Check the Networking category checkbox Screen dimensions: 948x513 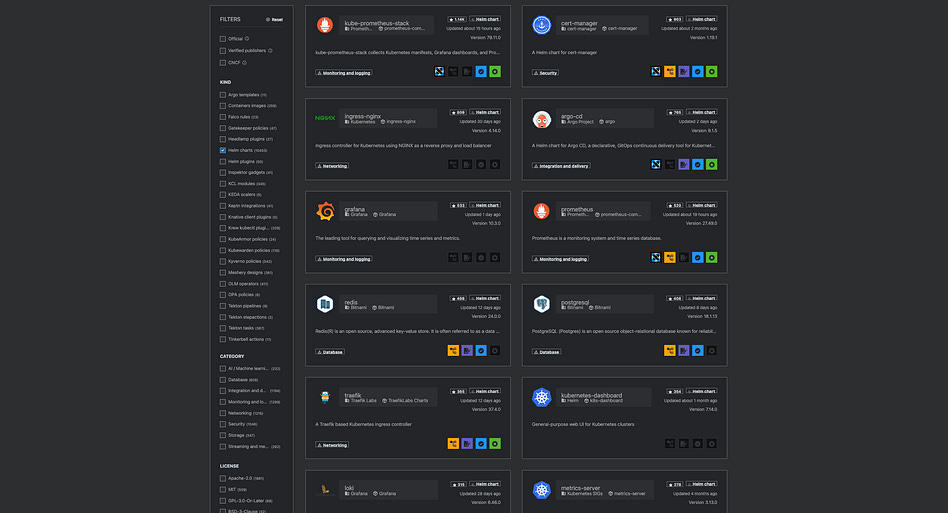222,413
